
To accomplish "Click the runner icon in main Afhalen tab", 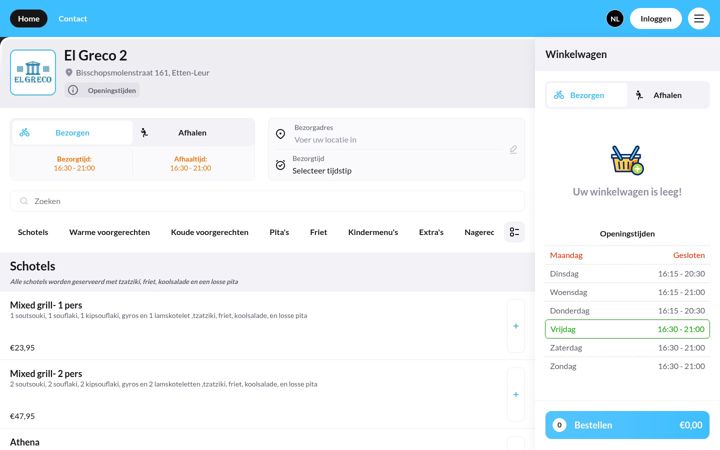I will [x=144, y=133].
